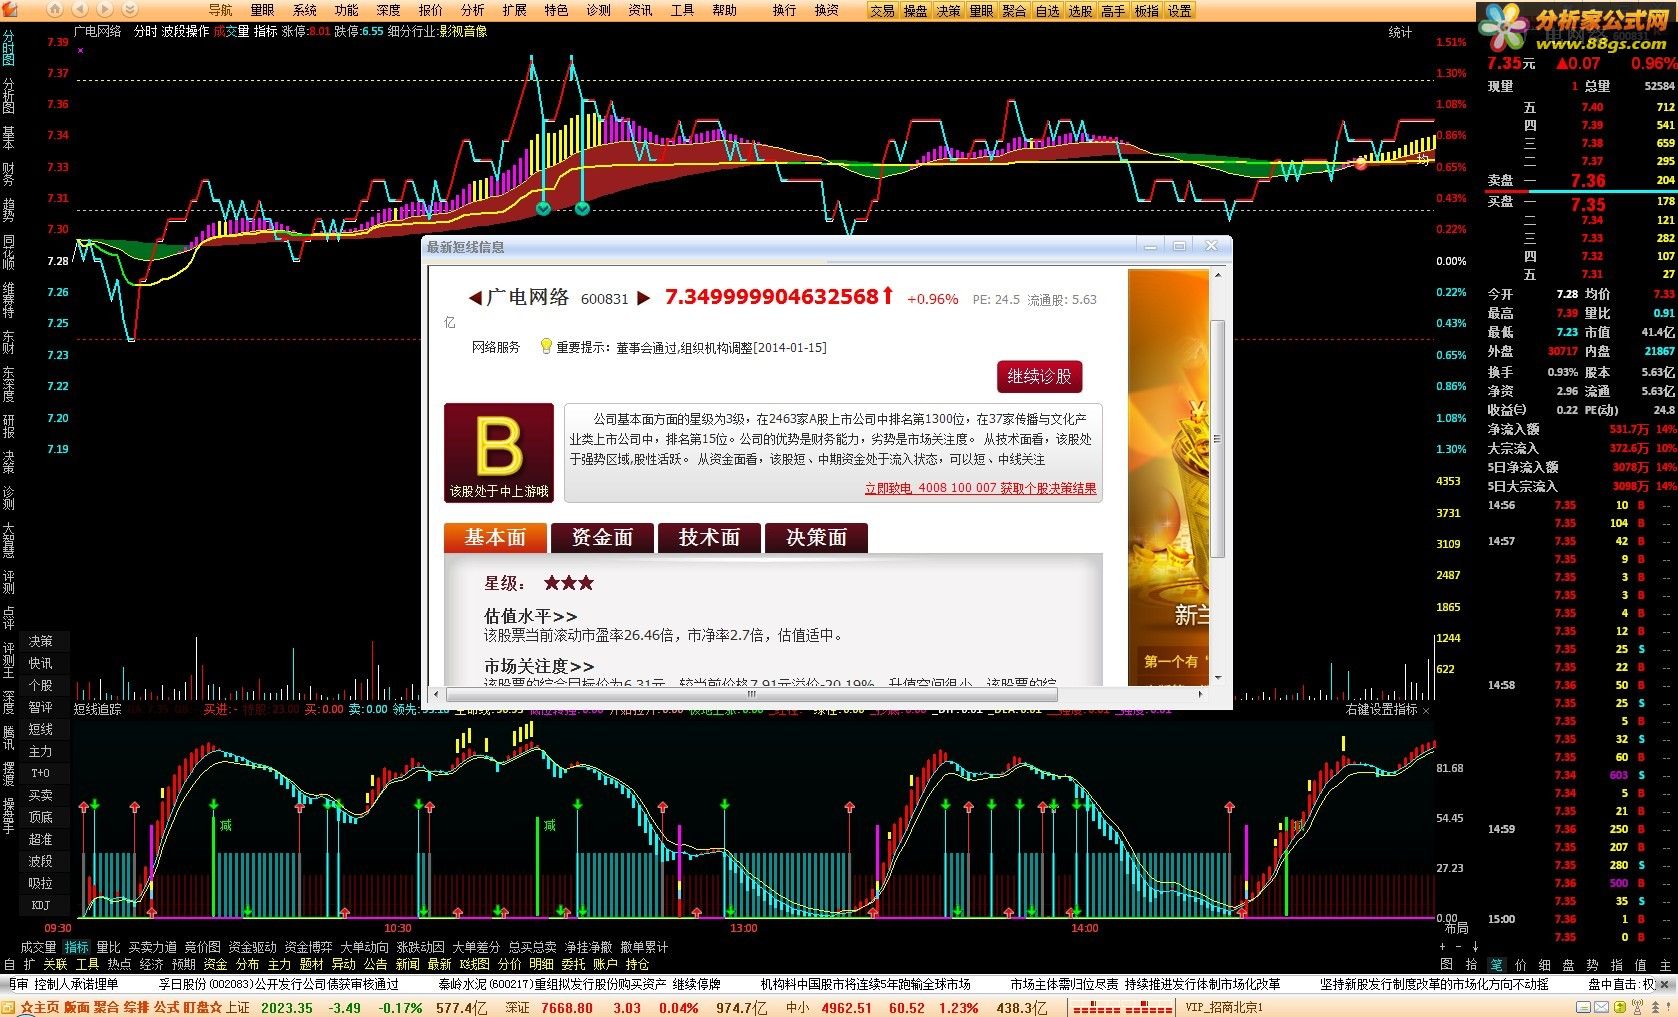Click the forward arrow navigation icon
The image size is (1678, 1017).
pos(104,10)
